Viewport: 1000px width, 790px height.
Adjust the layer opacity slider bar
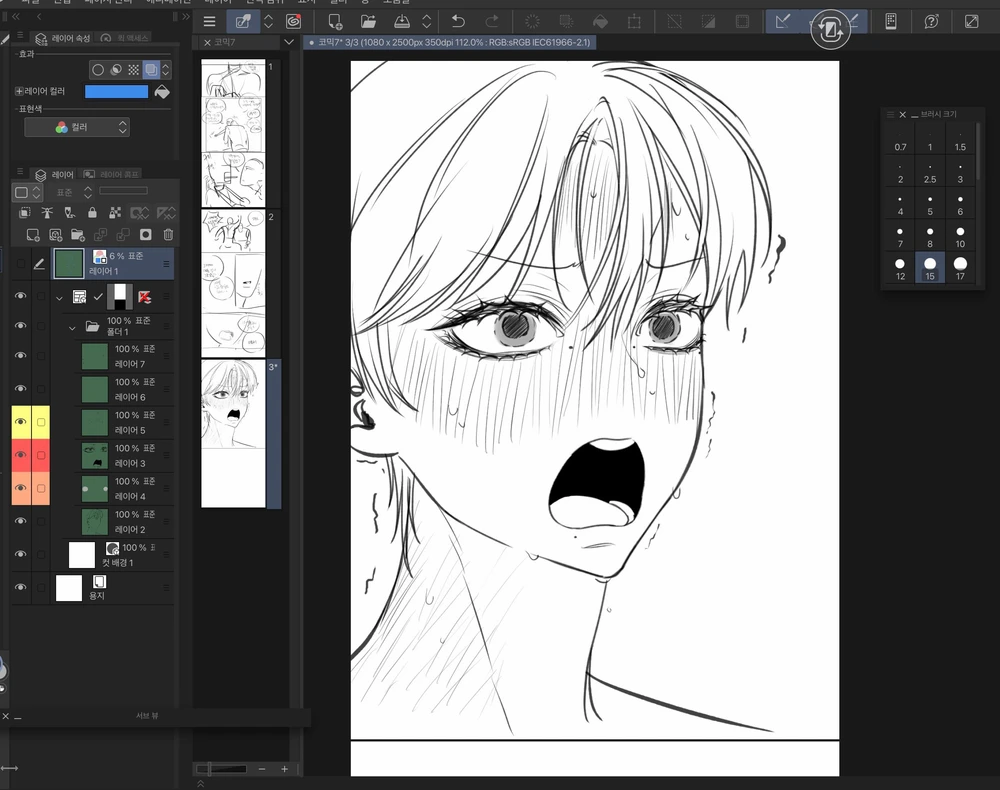pyautogui.click(x=123, y=191)
